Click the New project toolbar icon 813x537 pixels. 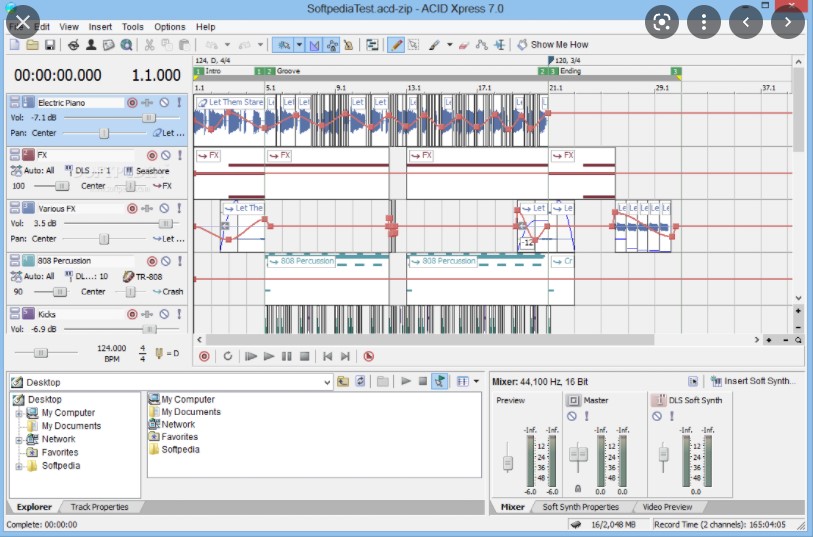[15, 45]
